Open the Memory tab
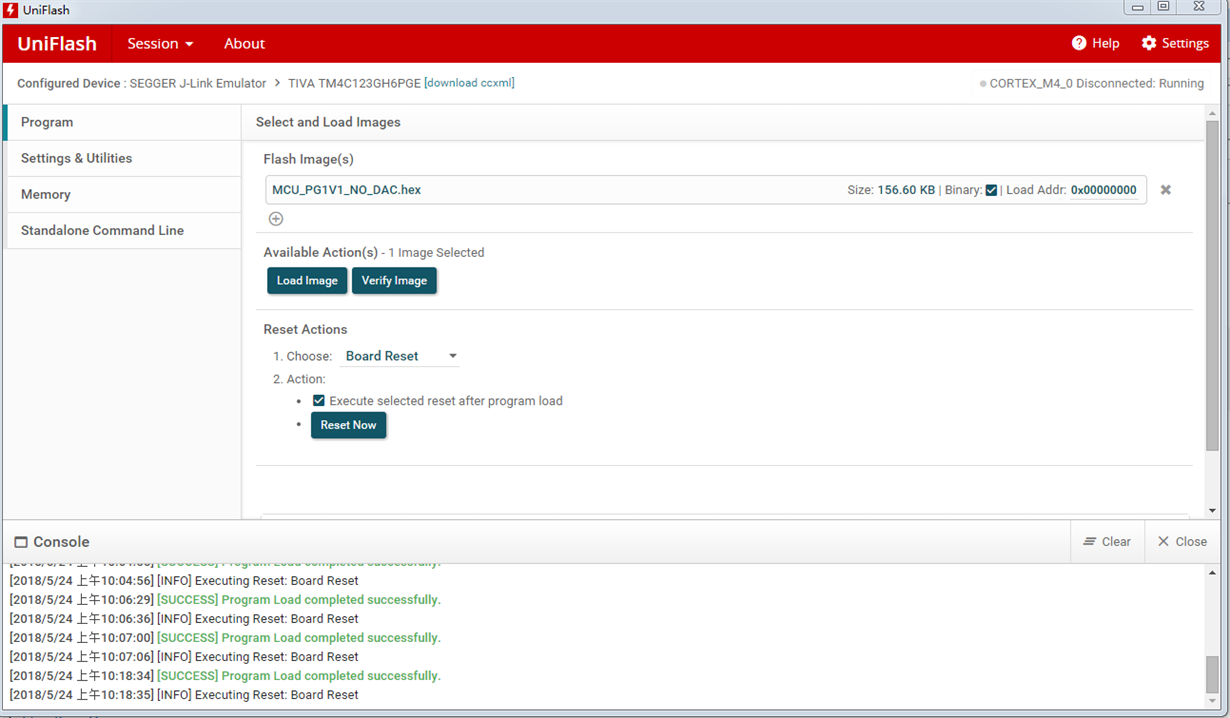1230x718 pixels. click(x=122, y=194)
